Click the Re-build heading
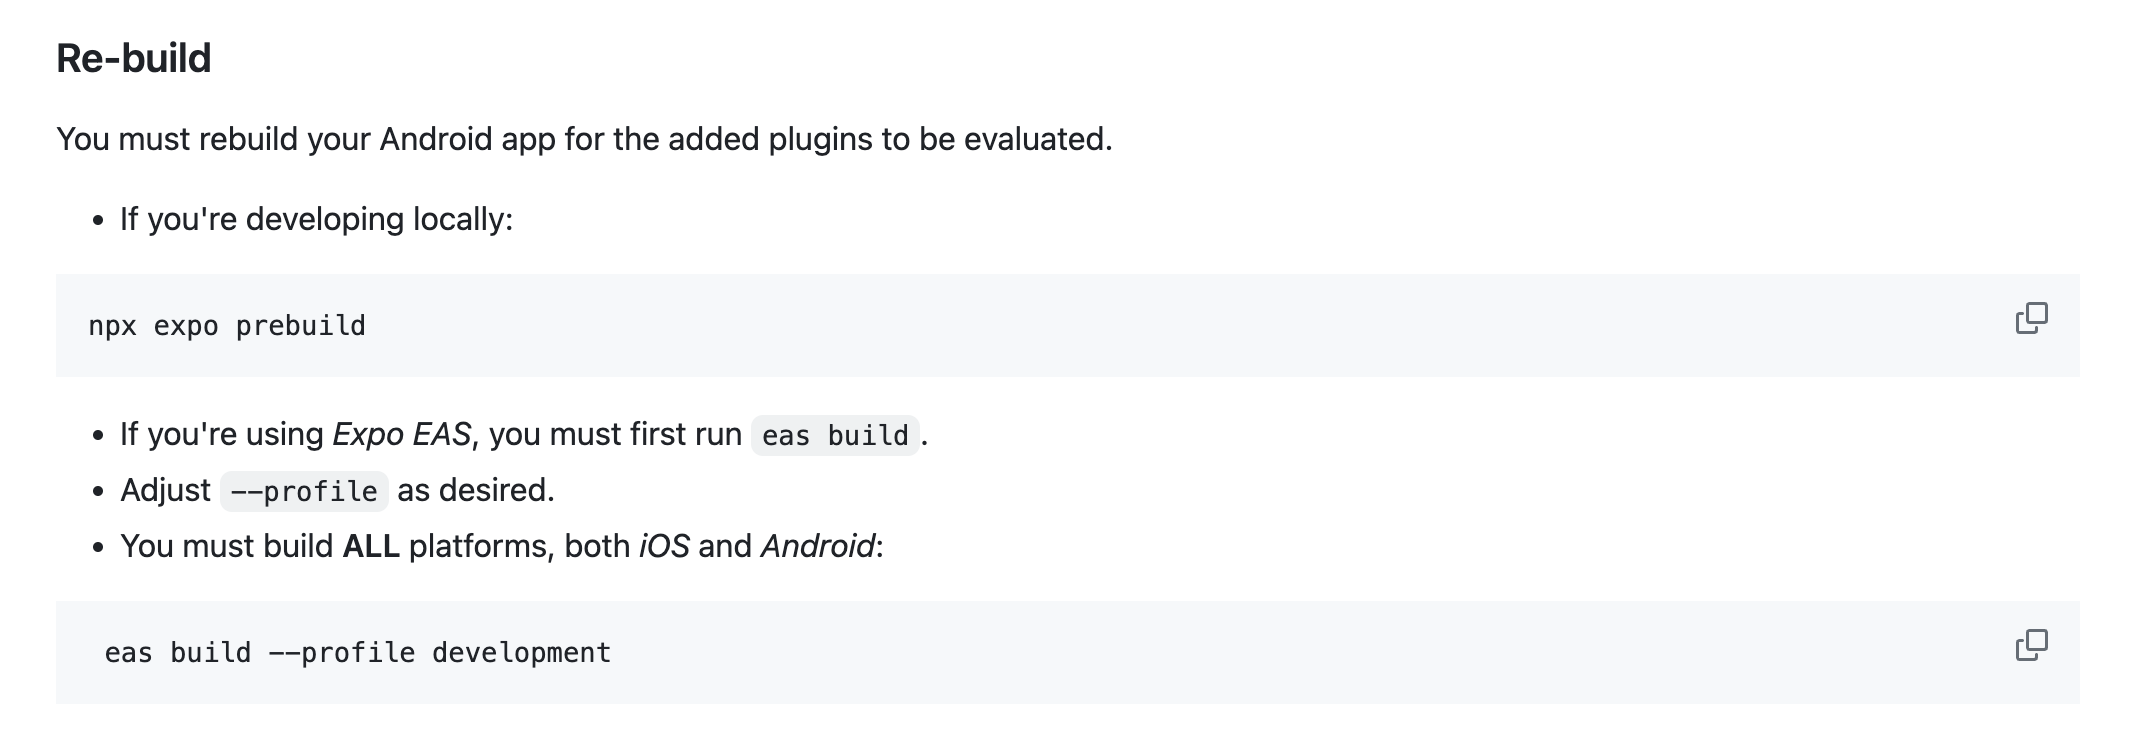This screenshot has height=752, width=2130. pos(134,60)
